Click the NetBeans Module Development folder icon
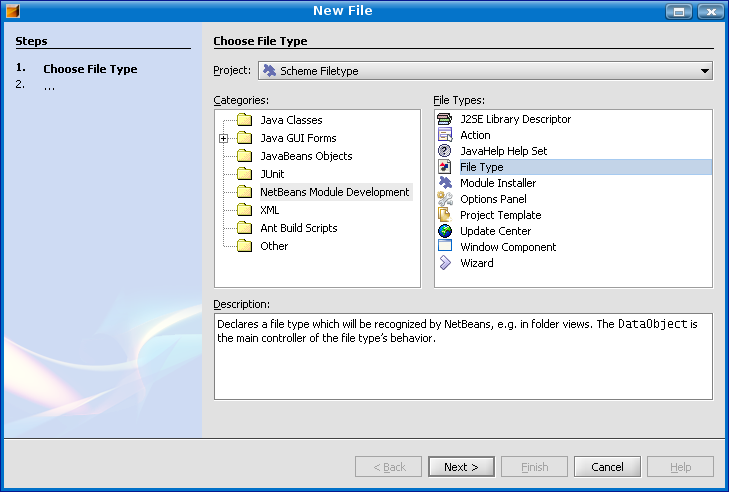729x492 pixels. (x=245, y=192)
